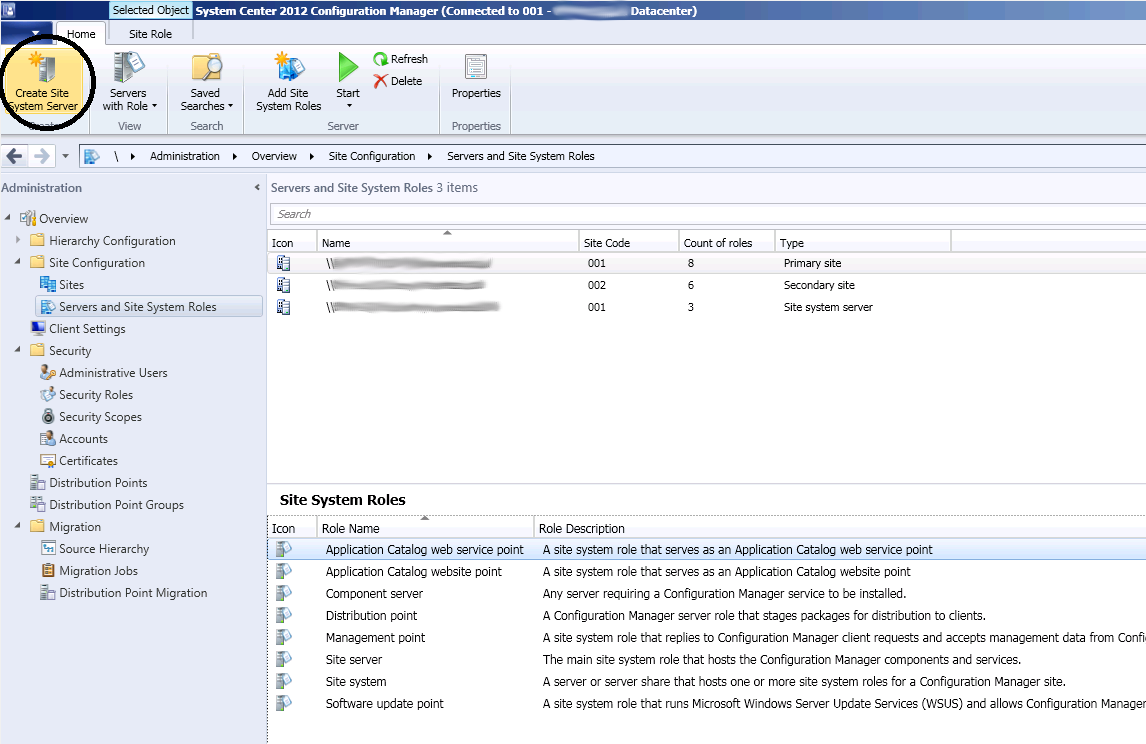Collapse the Overview tree node
This screenshot has height=744, width=1146.
(x=8, y=218)
